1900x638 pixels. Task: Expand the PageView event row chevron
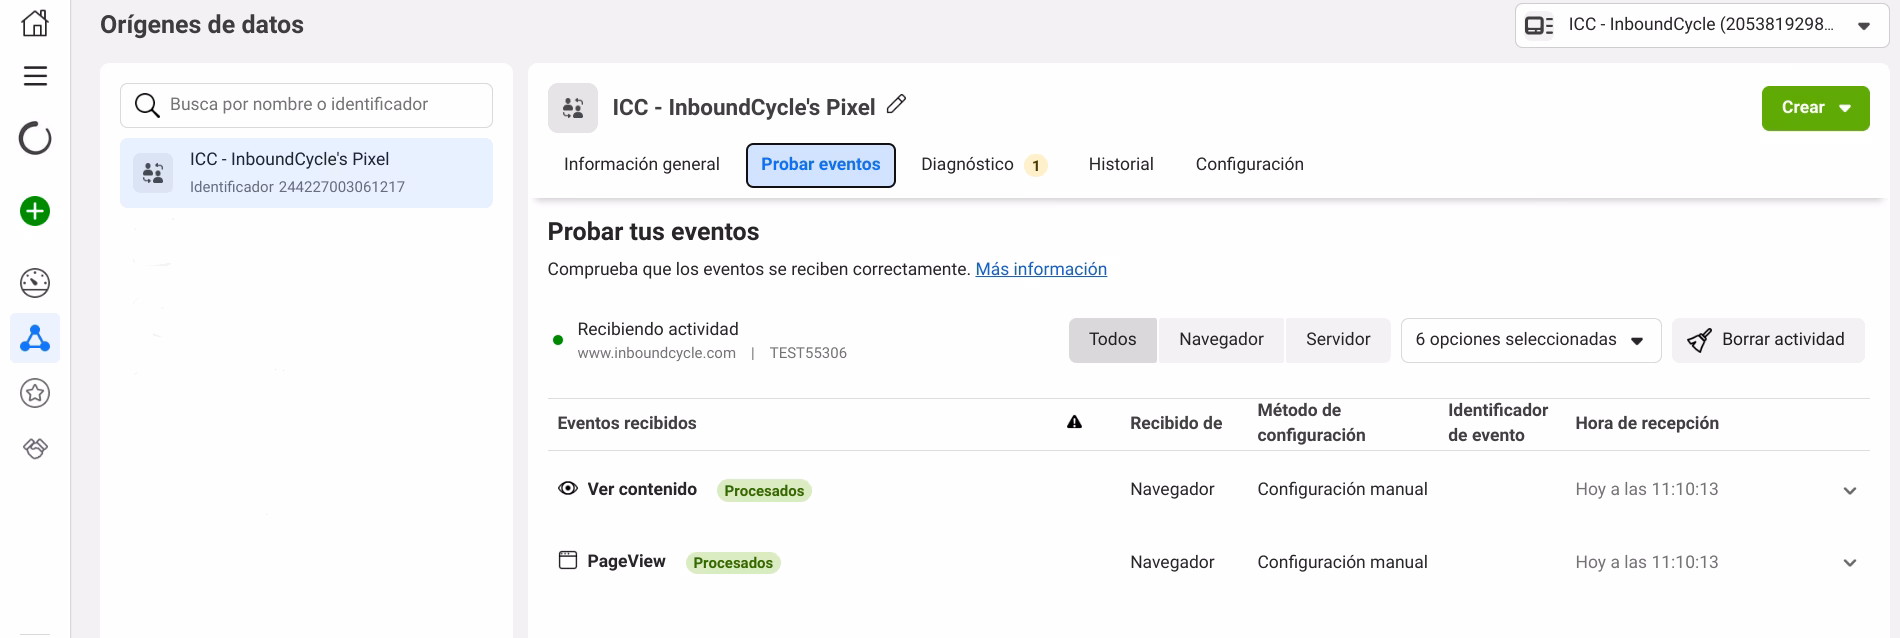point(1850,563)
